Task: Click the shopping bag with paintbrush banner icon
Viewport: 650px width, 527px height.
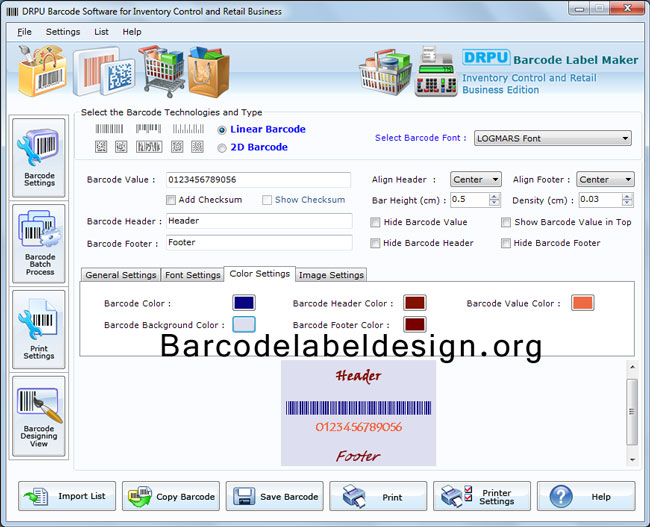Action: tap(41, 71)
